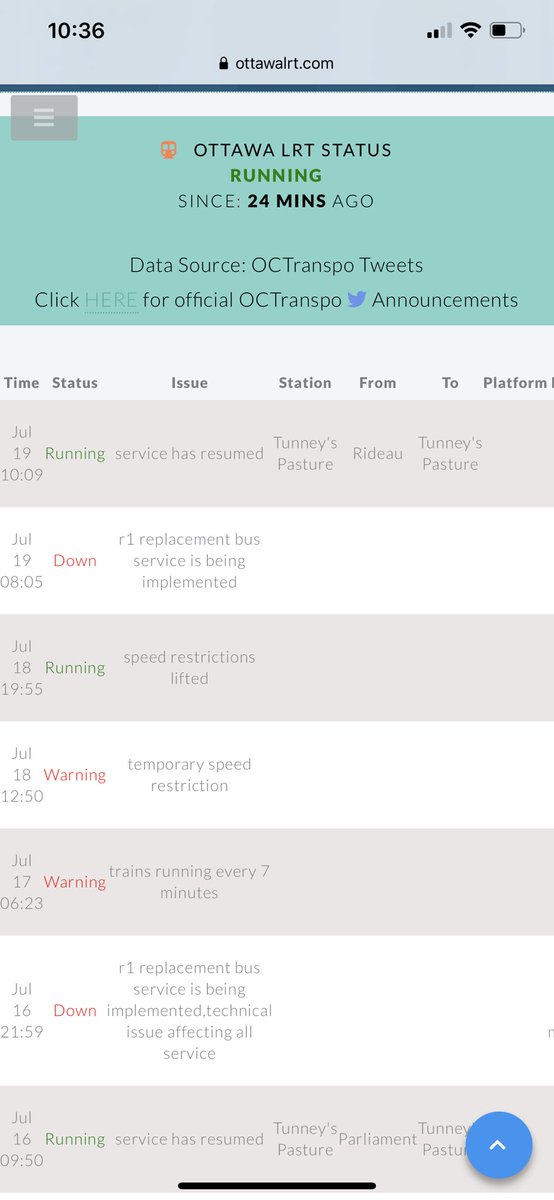Select service has resumed in Jul 19 row

click(x=189, y=453)
